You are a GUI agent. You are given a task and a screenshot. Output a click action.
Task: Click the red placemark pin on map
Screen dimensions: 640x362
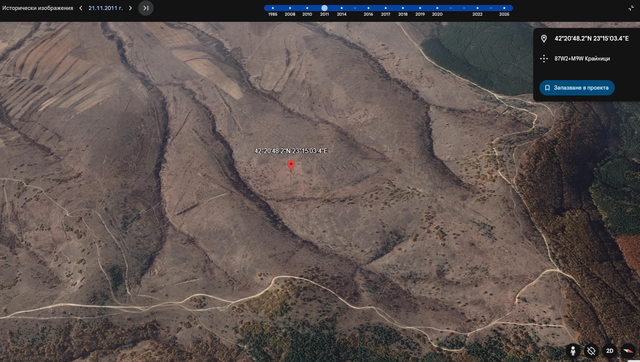tap(291, 165)
